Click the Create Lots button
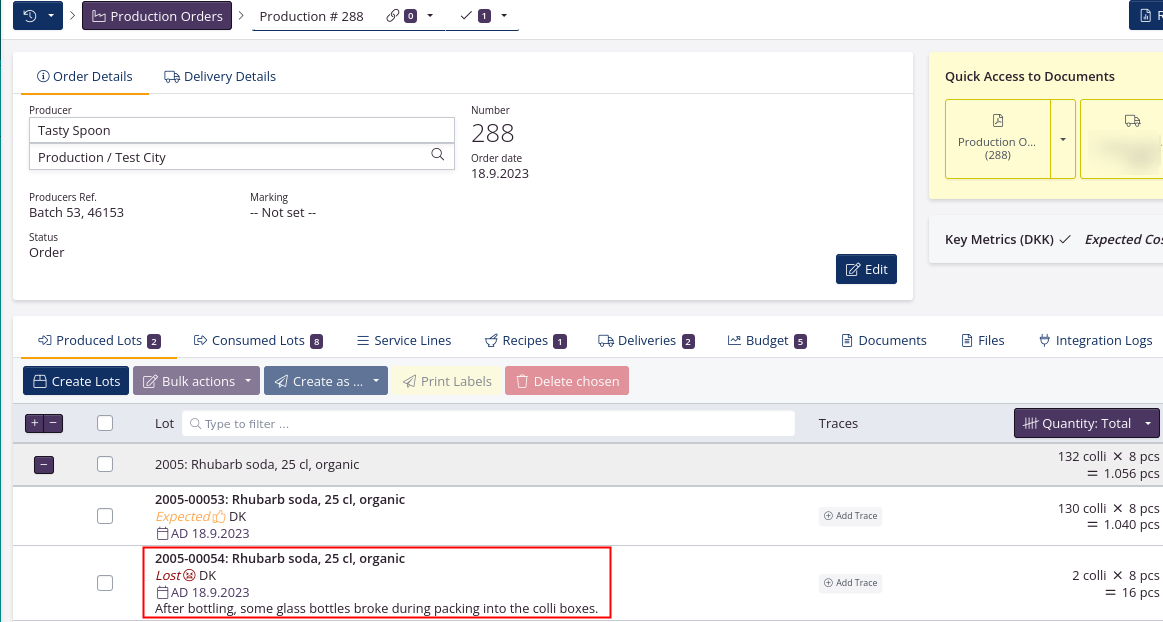Image resolution: width=1163 pixels, height=622 pixels. pyautogui.click(x=77, y=381)
